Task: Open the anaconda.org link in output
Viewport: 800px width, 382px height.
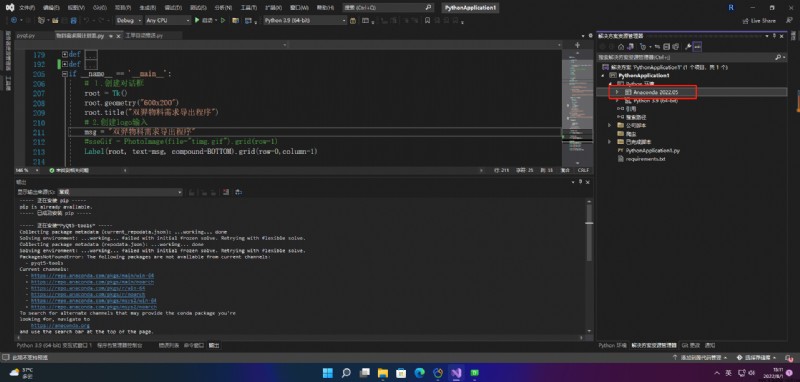Action: (60, 325)
